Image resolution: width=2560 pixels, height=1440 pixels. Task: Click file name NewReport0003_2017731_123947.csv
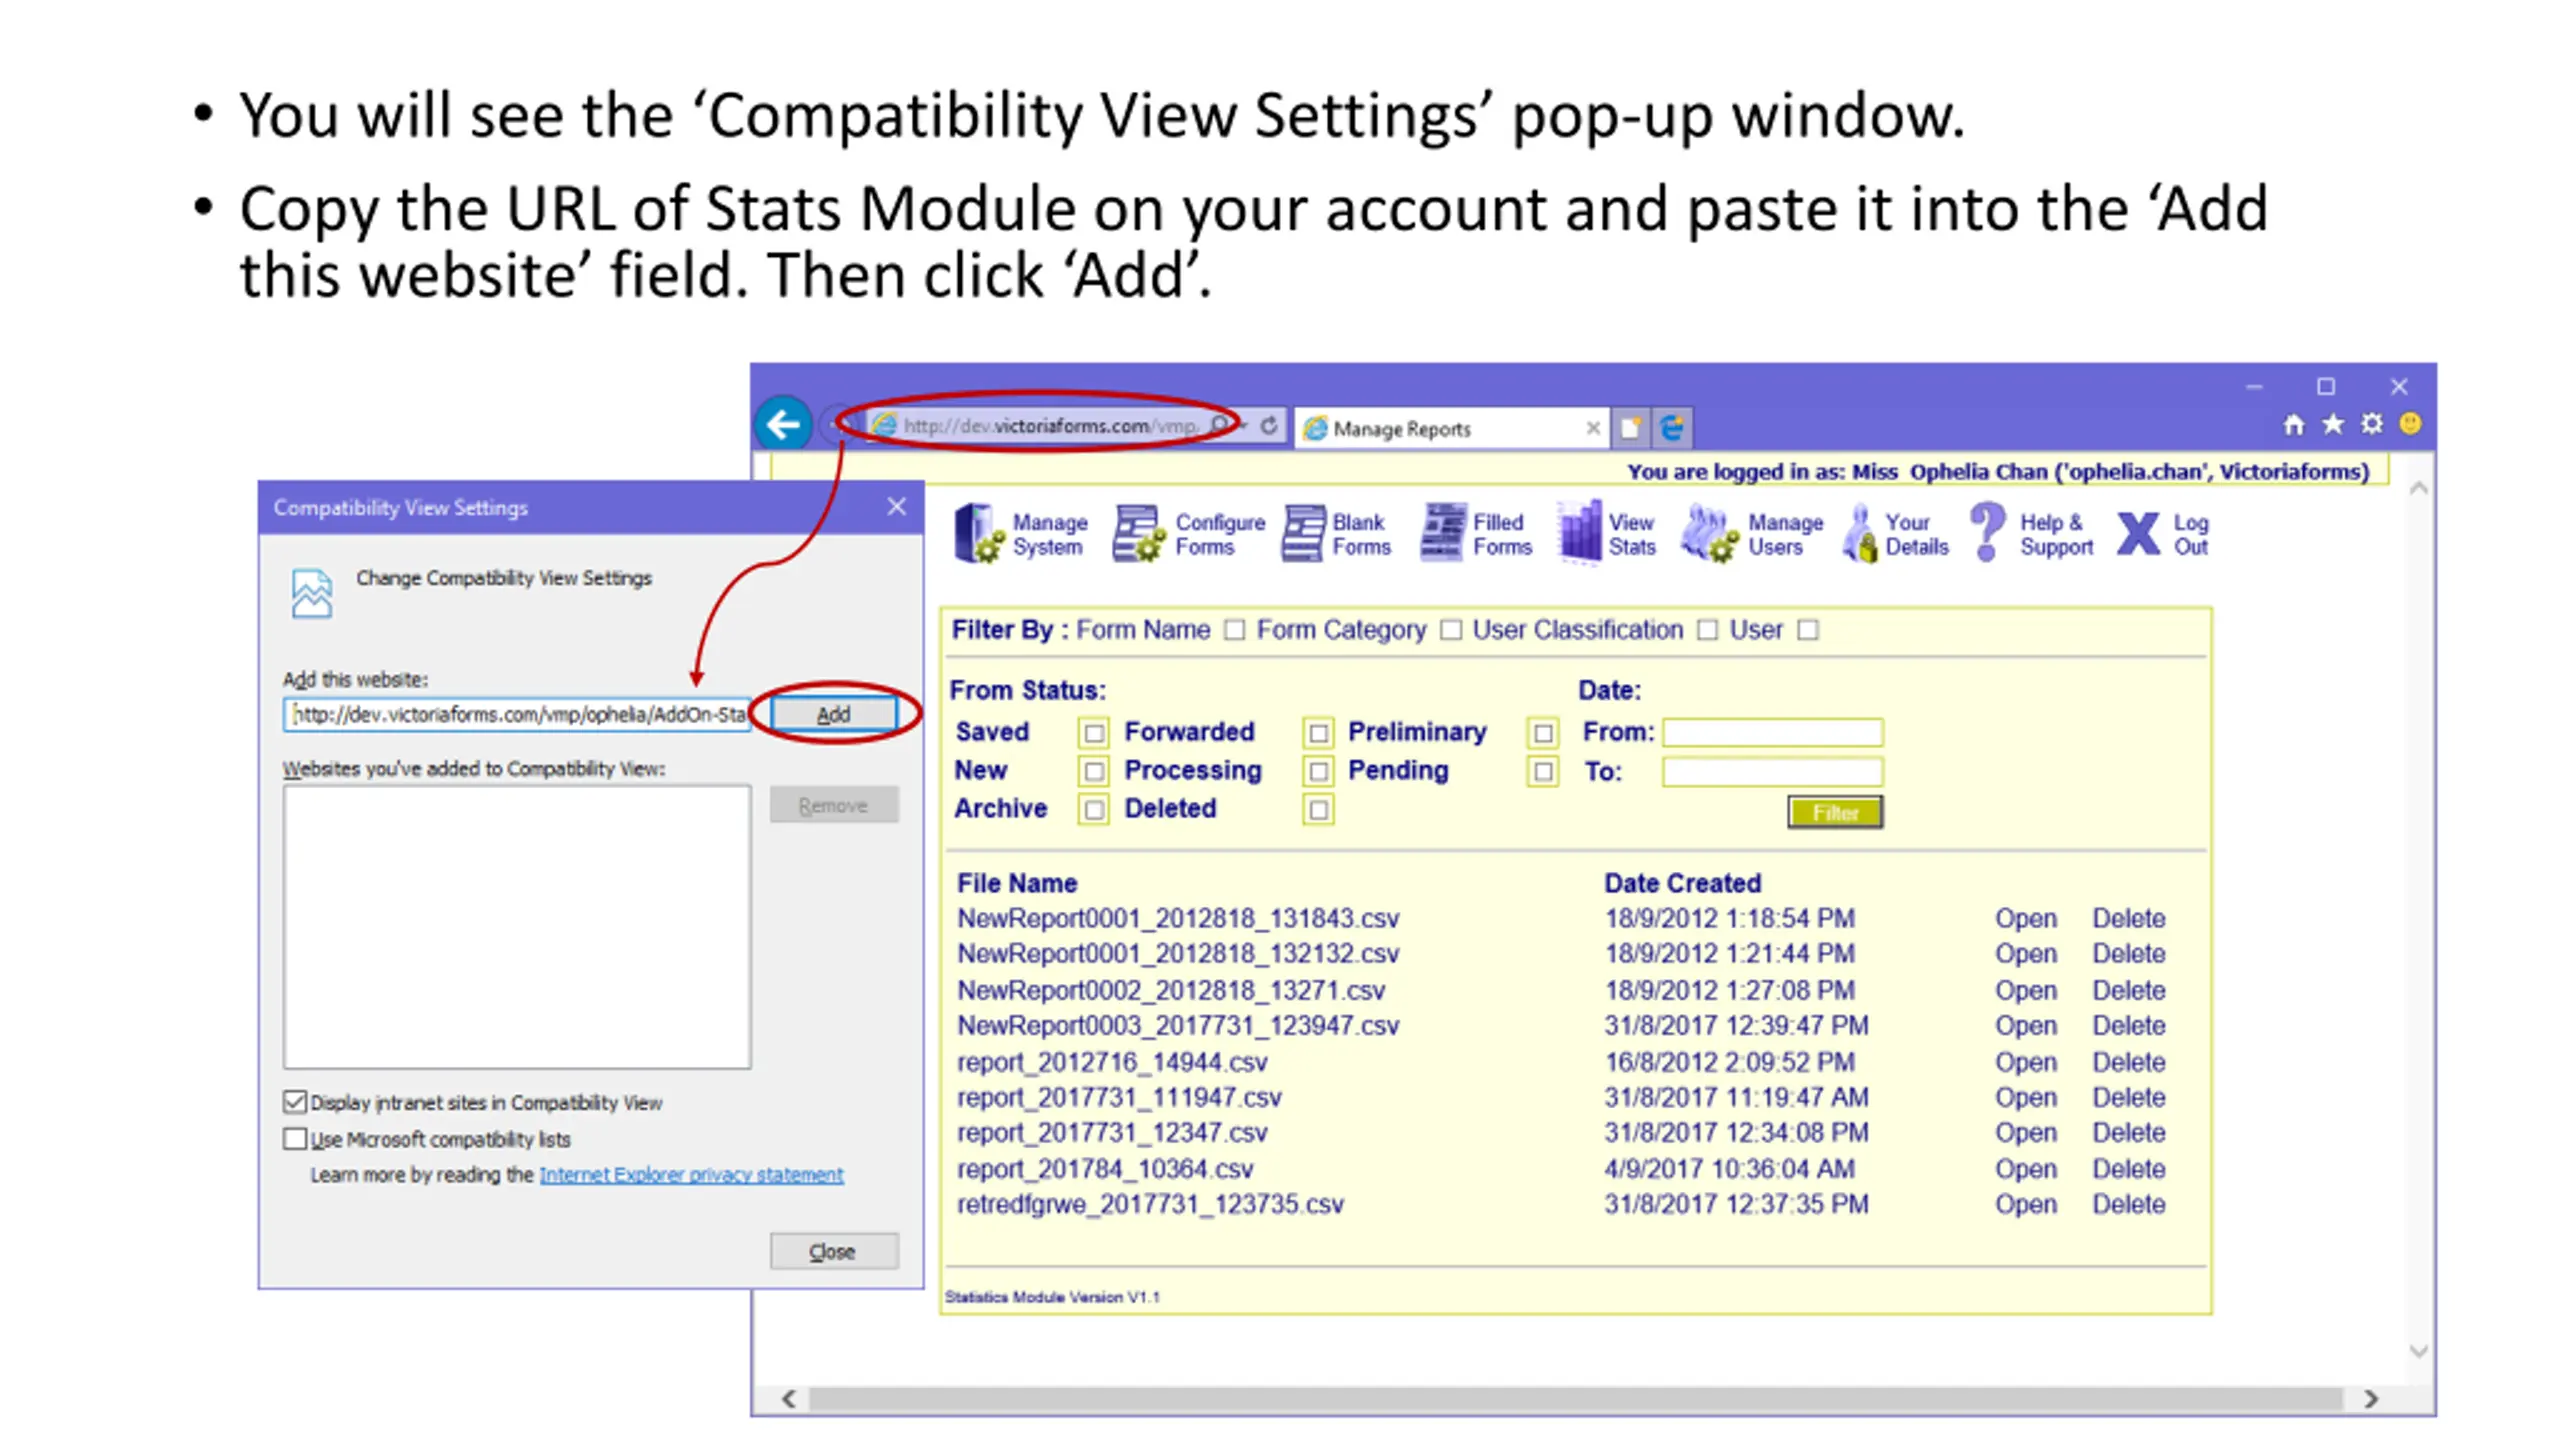tap(1178, 1026)
